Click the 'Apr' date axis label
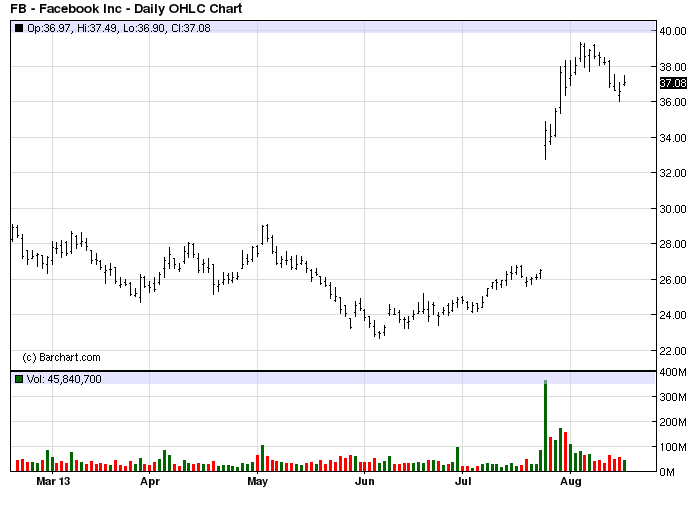The width and height of the screenshot is (700, 512). [150, 482]
